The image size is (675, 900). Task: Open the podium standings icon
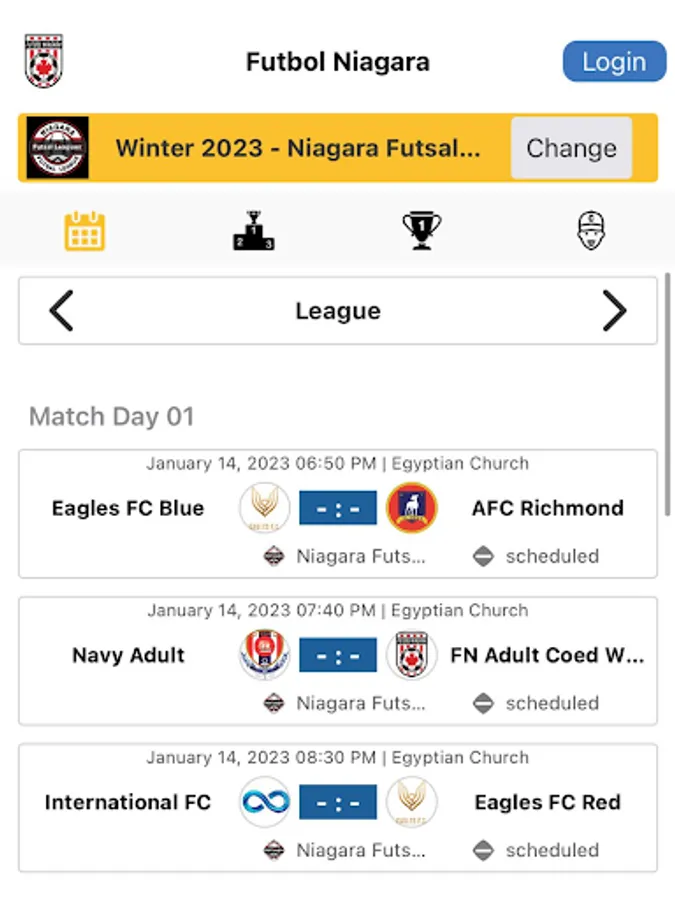253,230
